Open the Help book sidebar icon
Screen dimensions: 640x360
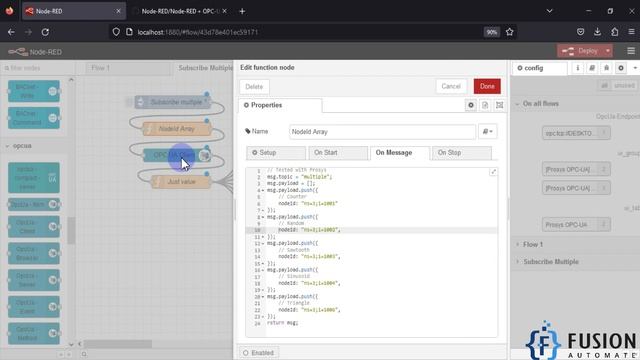click(x=592, y=68)
